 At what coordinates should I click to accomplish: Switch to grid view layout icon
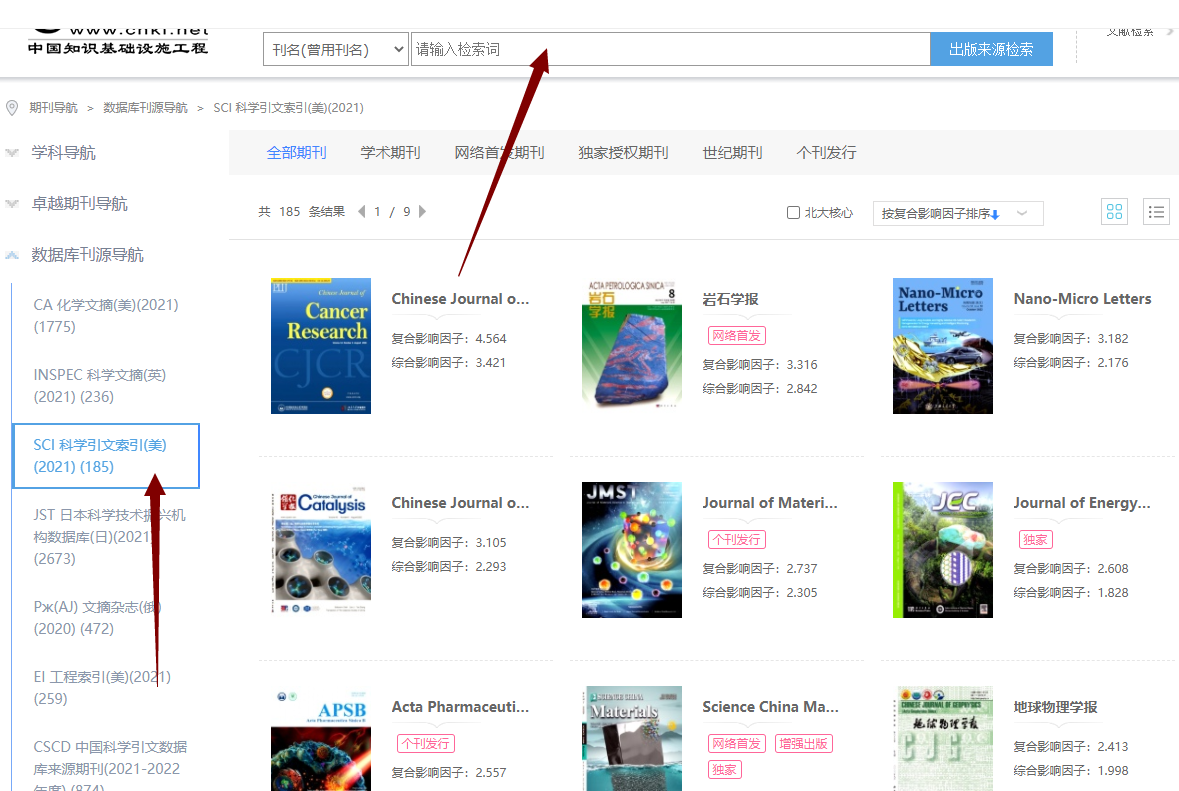click(1114, 212)
